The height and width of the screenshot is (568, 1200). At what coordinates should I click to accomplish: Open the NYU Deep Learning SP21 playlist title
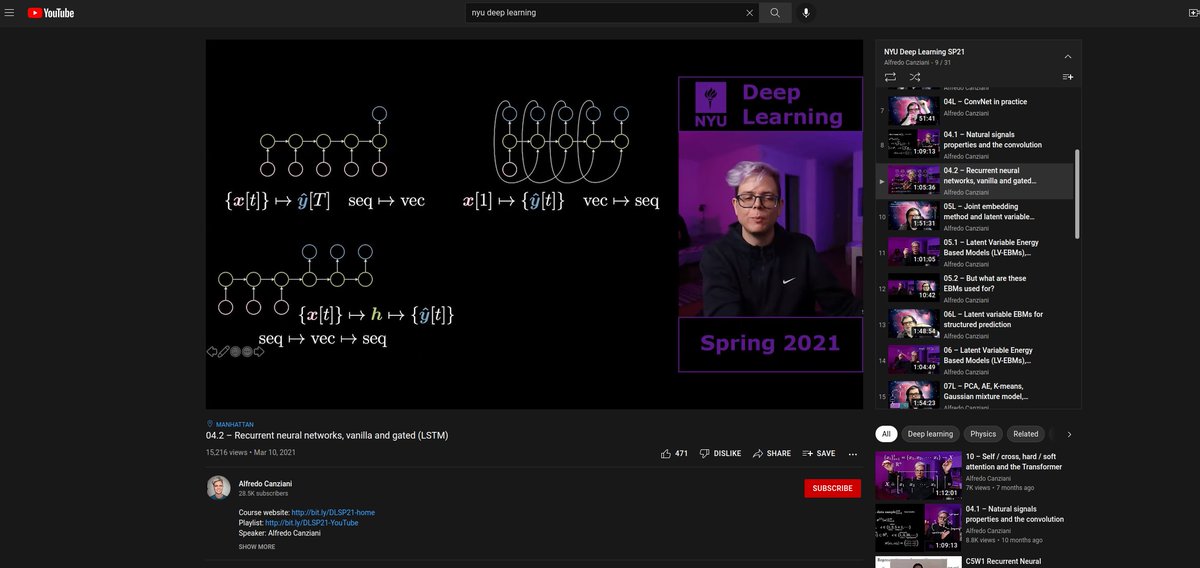pos(924,51)
